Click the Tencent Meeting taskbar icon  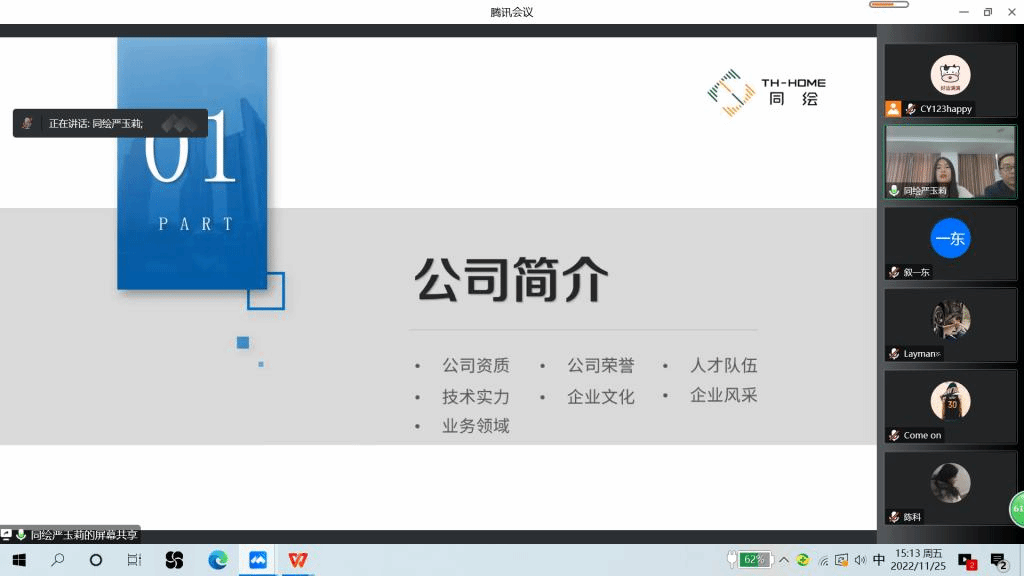(x=258, y=560)
